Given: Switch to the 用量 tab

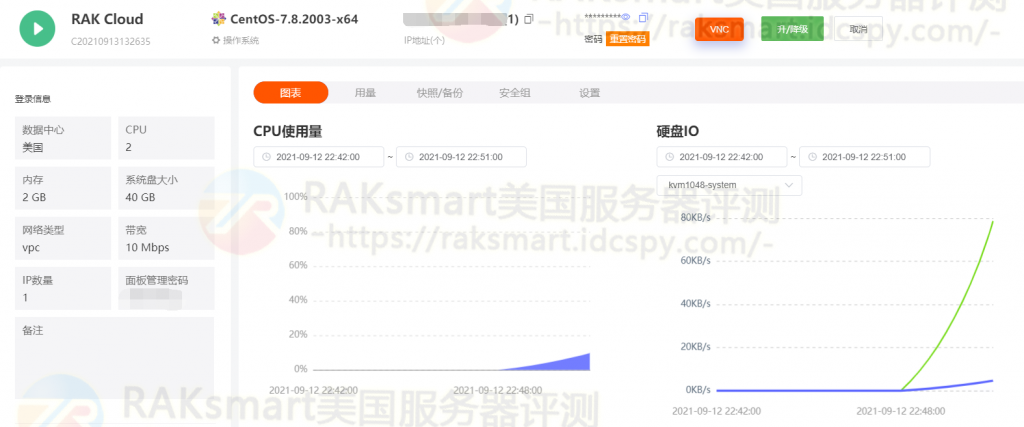Looking at the screenshot, I should (x=365, y=93).
